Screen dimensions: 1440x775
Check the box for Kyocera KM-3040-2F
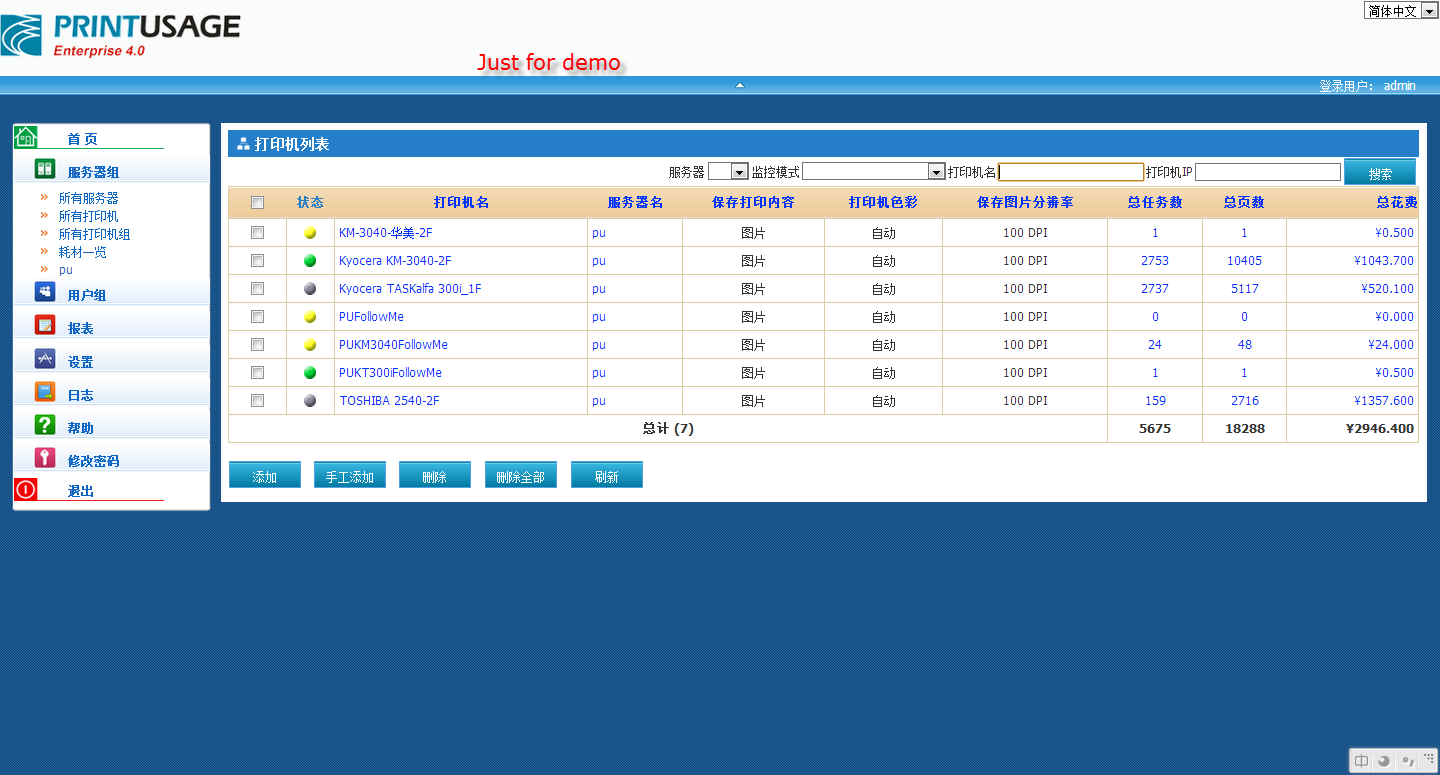pos(257,261)
